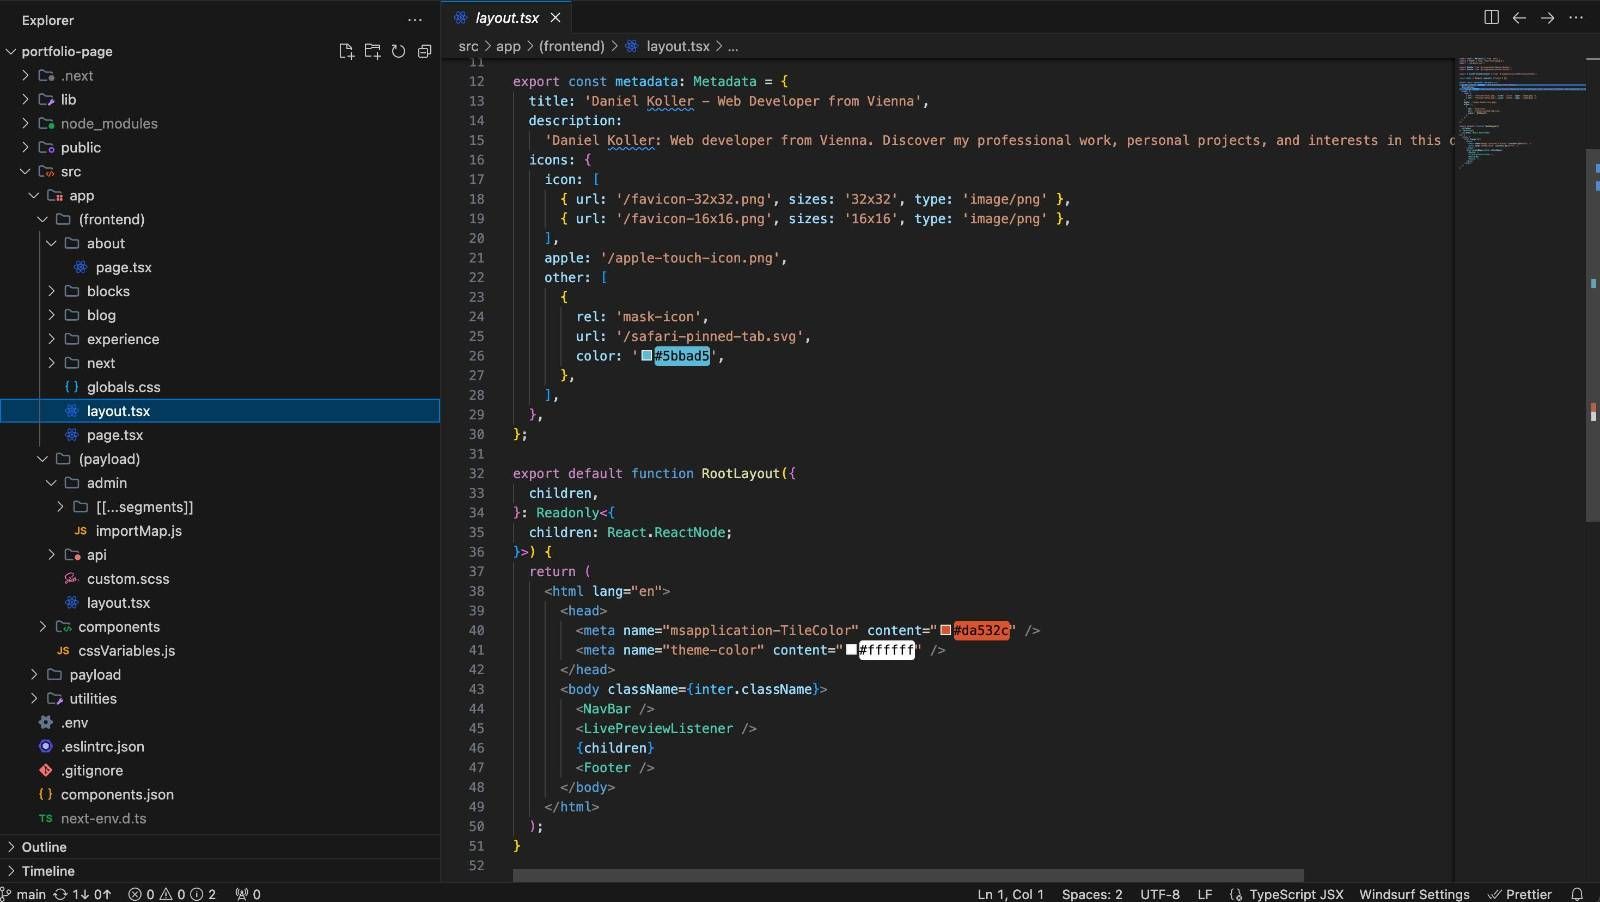The width and height of the screenshot is (1600, 902).
Task: Open the notifications bell in status bar
Action: (1577, 894)
